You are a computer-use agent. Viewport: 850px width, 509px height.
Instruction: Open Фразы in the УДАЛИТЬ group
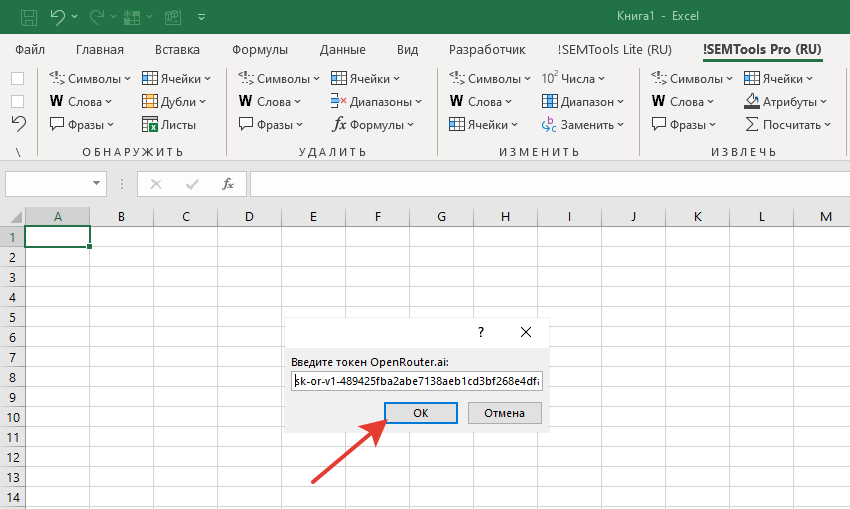(271, 125)
